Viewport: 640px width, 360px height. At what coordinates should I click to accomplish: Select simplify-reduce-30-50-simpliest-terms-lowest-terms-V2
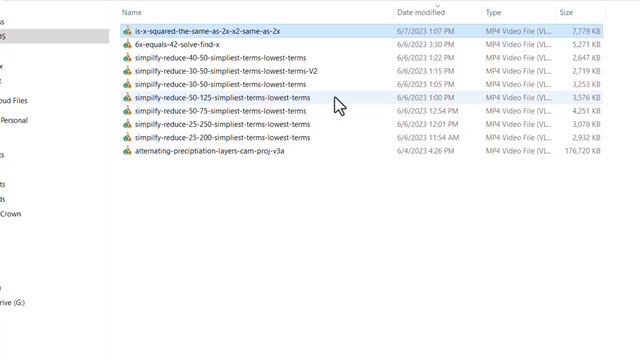point(226,71)
